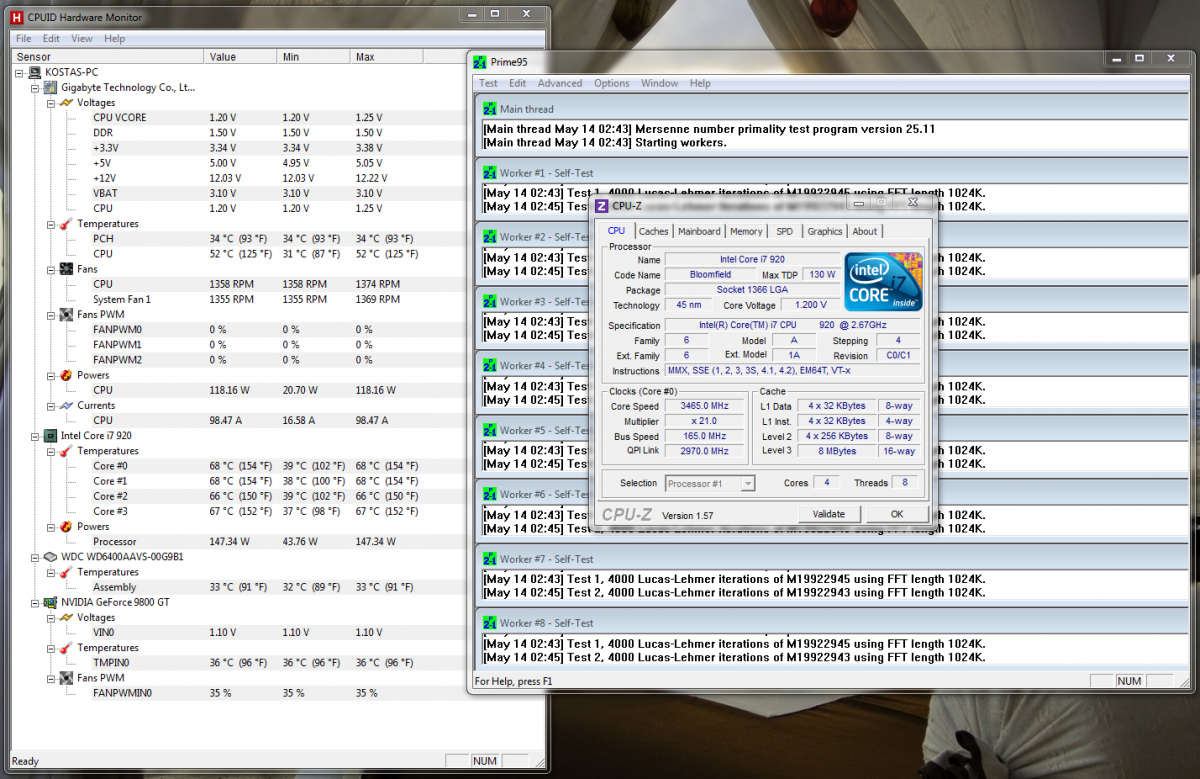Click the Currents wave icon
The height and width of the screenshot is (779, 1200).
tap(66, 405)
